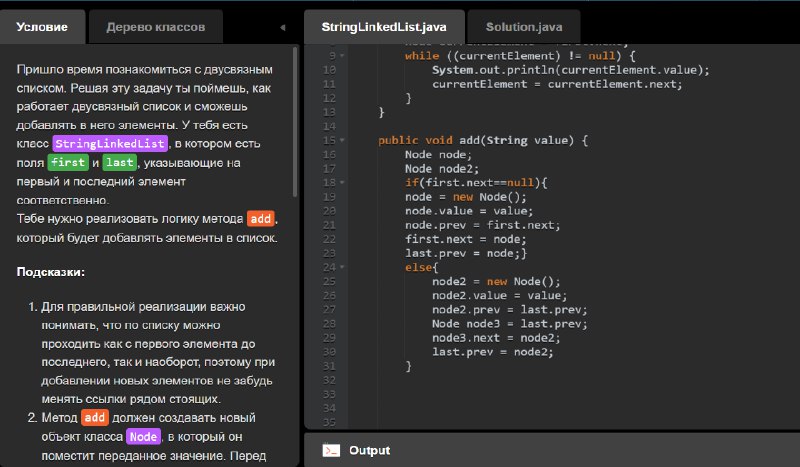Click the line 'Node node;'

click(x=438, y=155)
